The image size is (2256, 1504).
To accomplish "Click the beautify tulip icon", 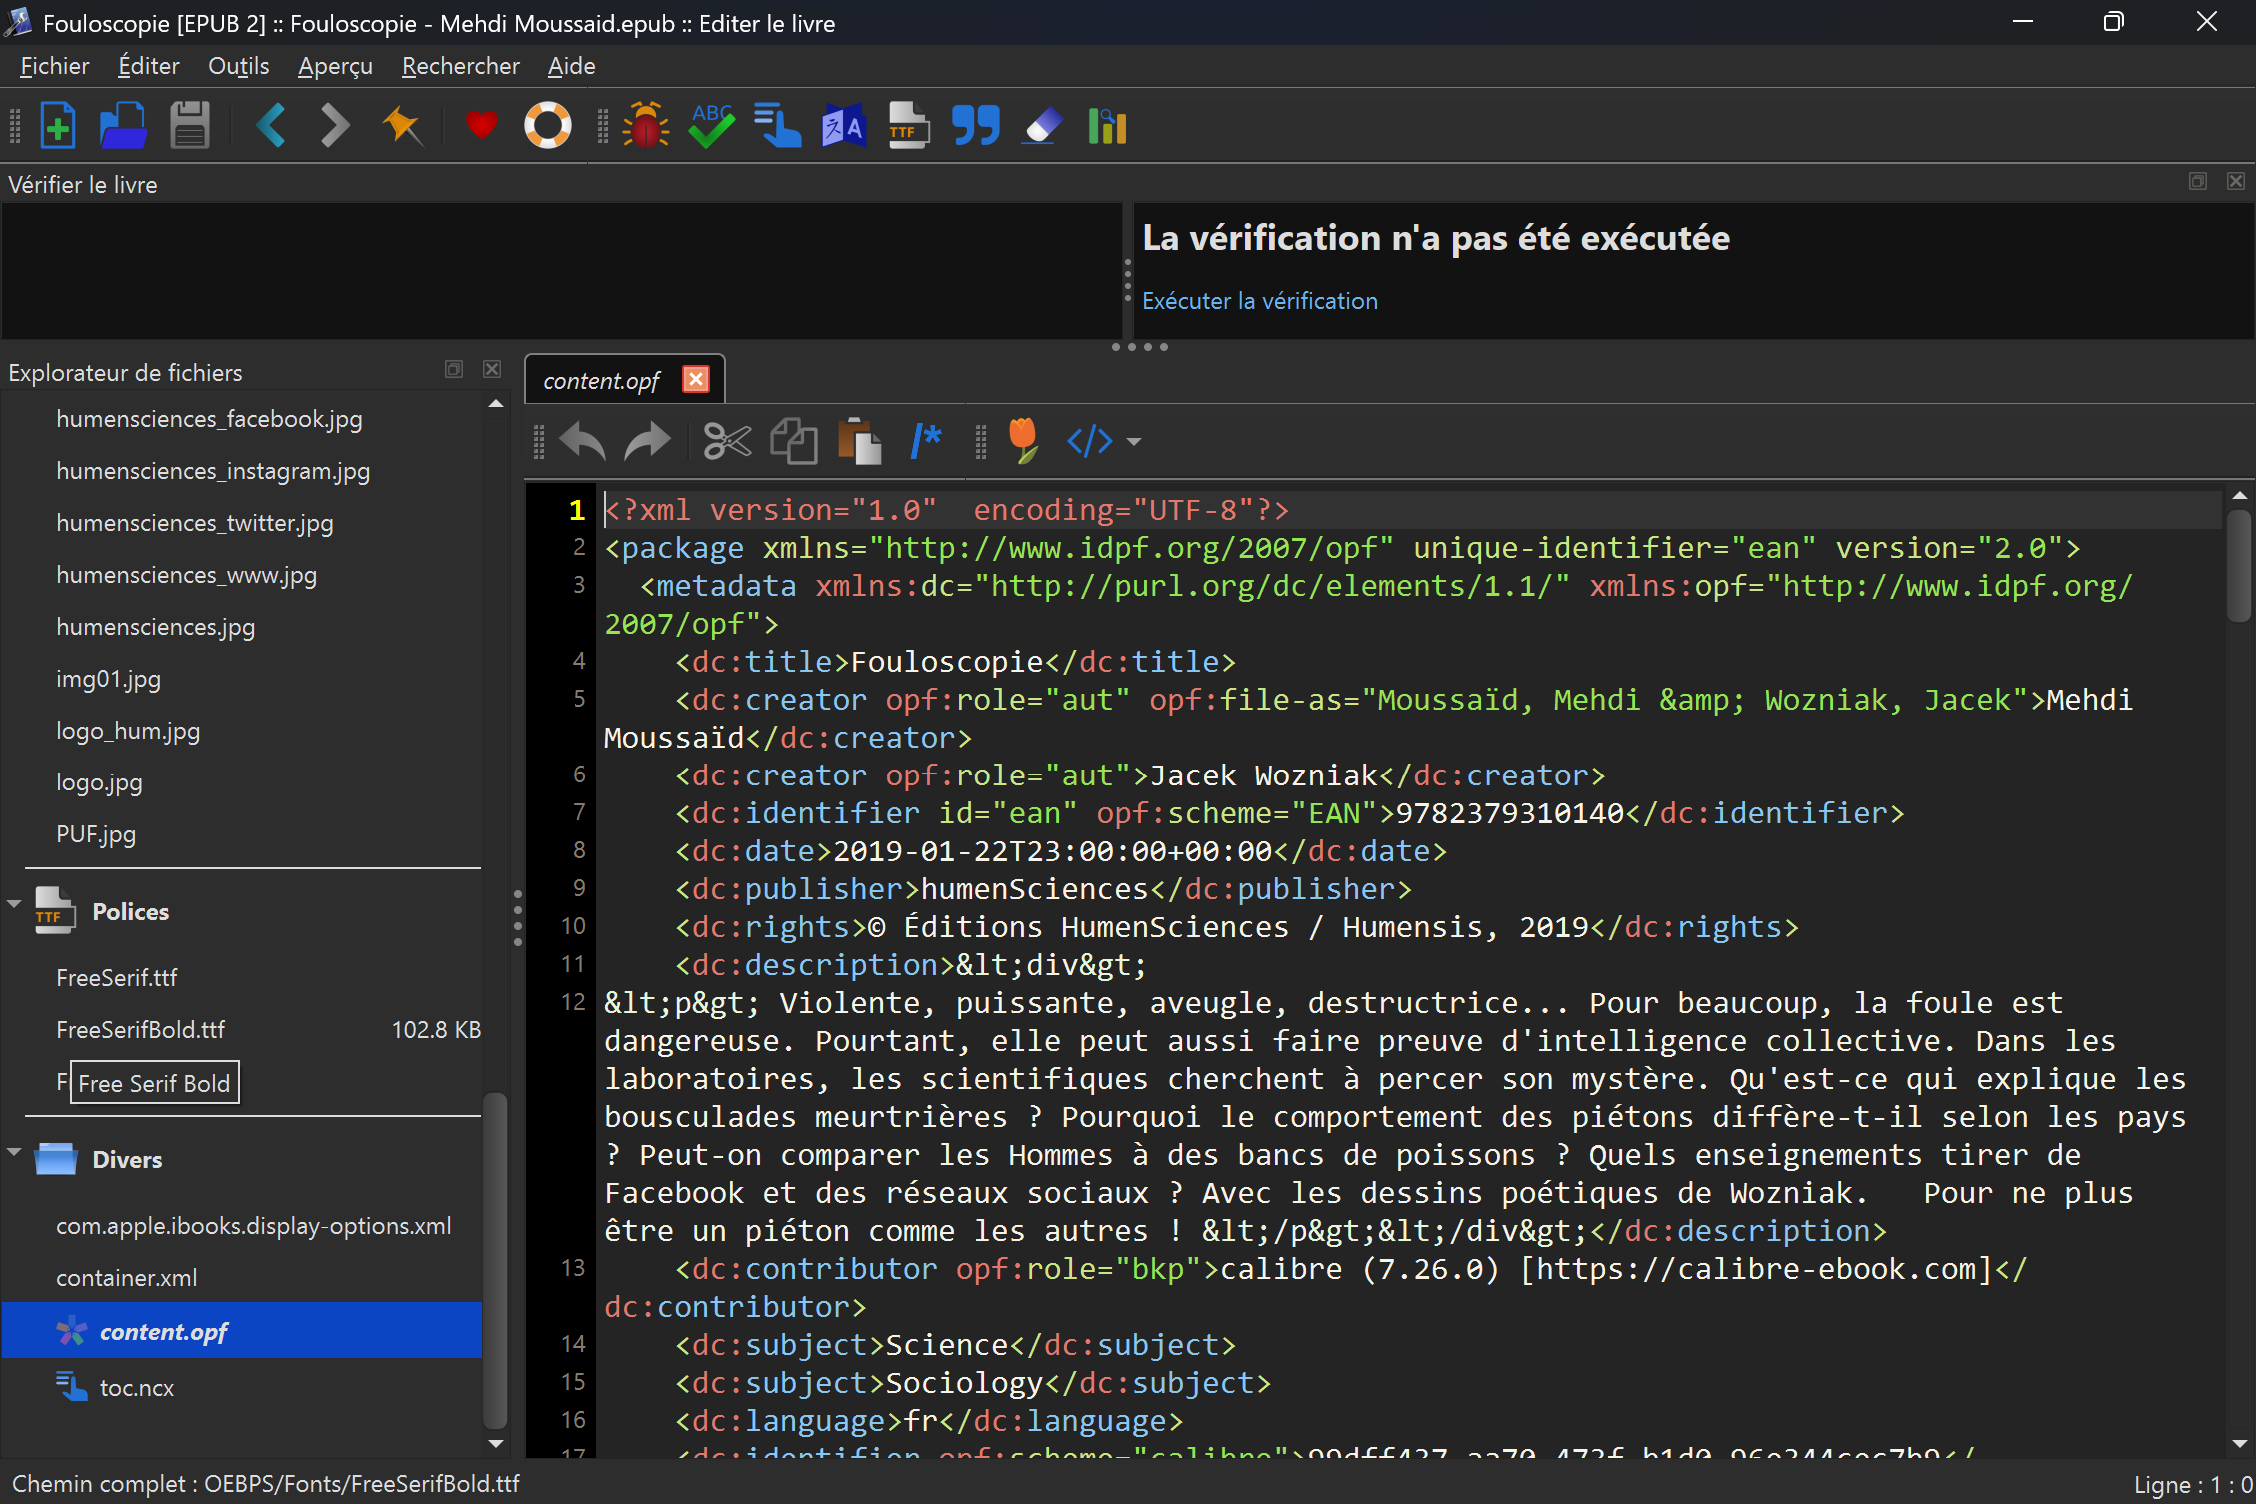I will pos(1023,441).
